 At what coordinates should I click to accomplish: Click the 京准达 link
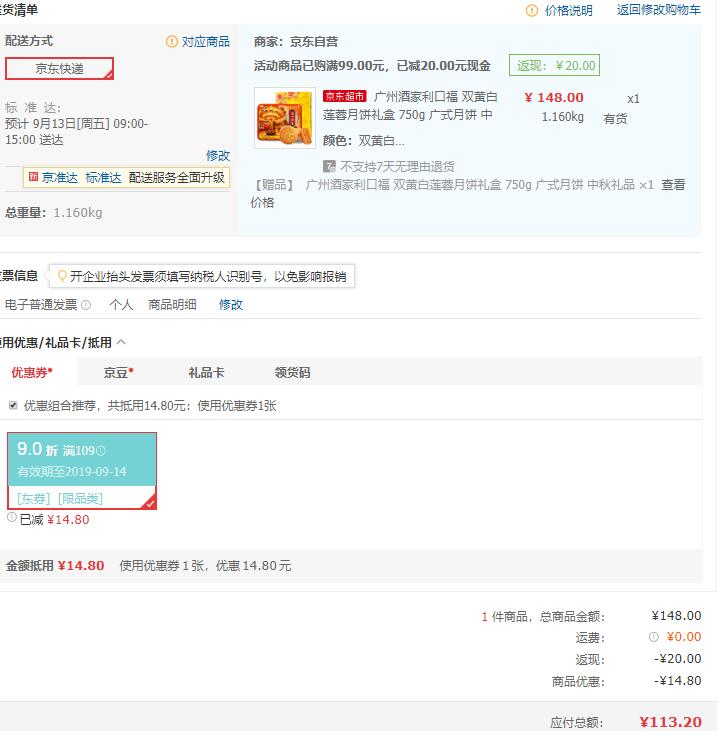(60, 178)
